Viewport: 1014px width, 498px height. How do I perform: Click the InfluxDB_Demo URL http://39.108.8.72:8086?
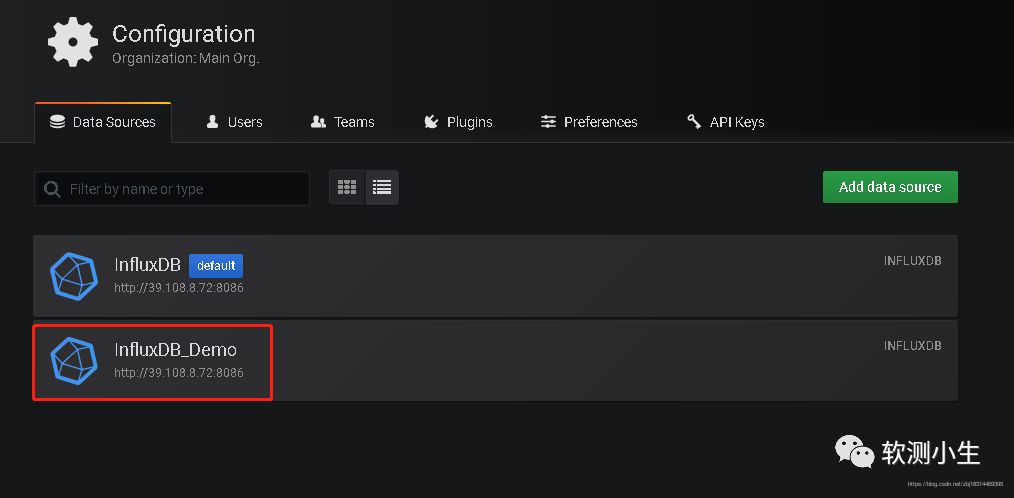[x=179, y=373]
